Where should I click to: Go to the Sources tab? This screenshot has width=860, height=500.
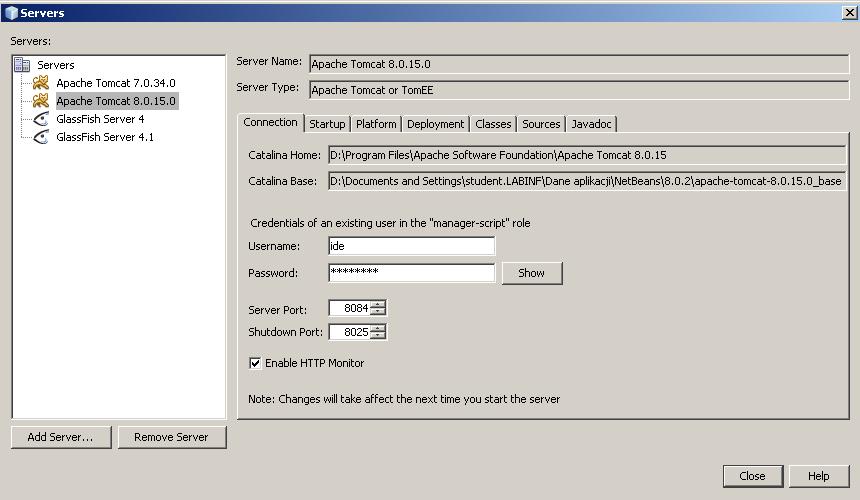(541, 124)
